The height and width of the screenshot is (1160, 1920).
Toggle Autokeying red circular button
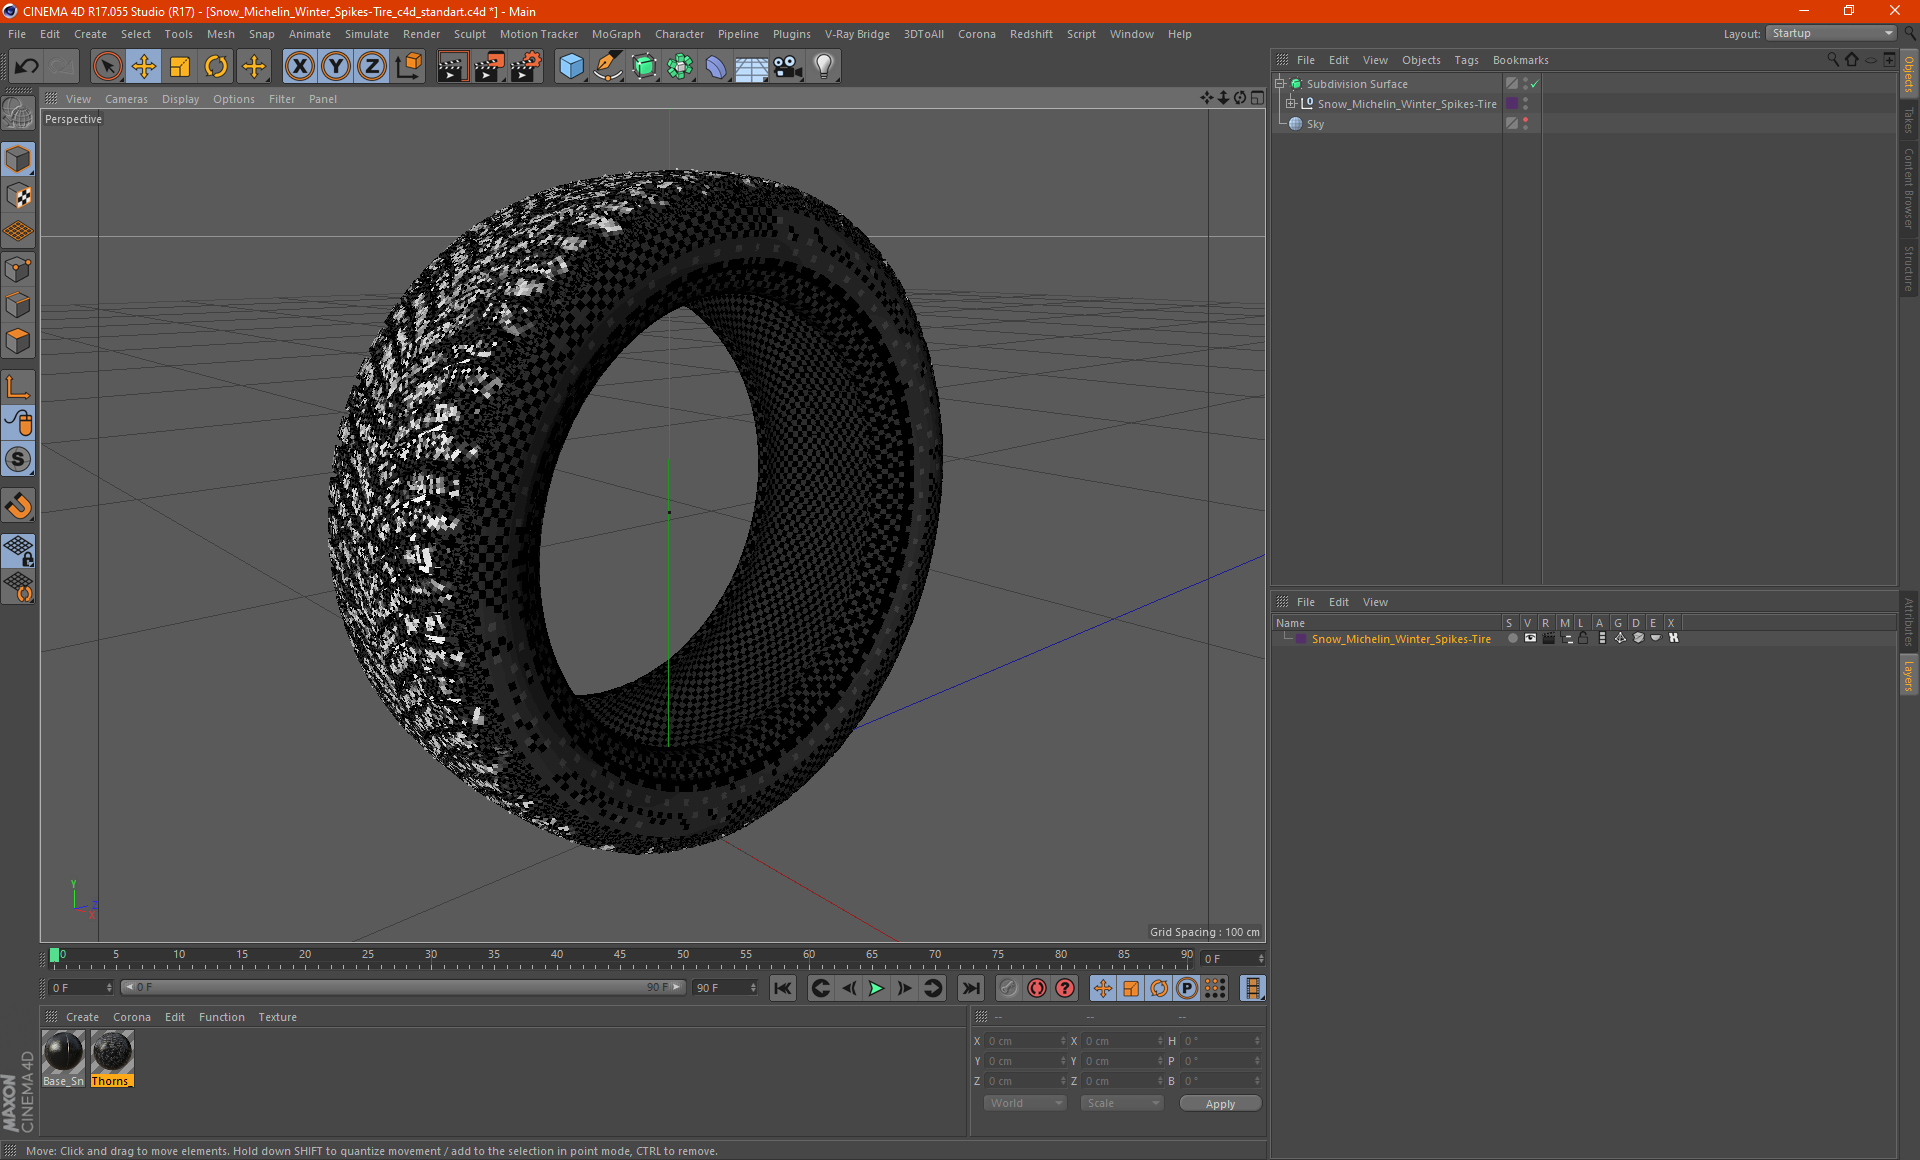(1037, 988)
